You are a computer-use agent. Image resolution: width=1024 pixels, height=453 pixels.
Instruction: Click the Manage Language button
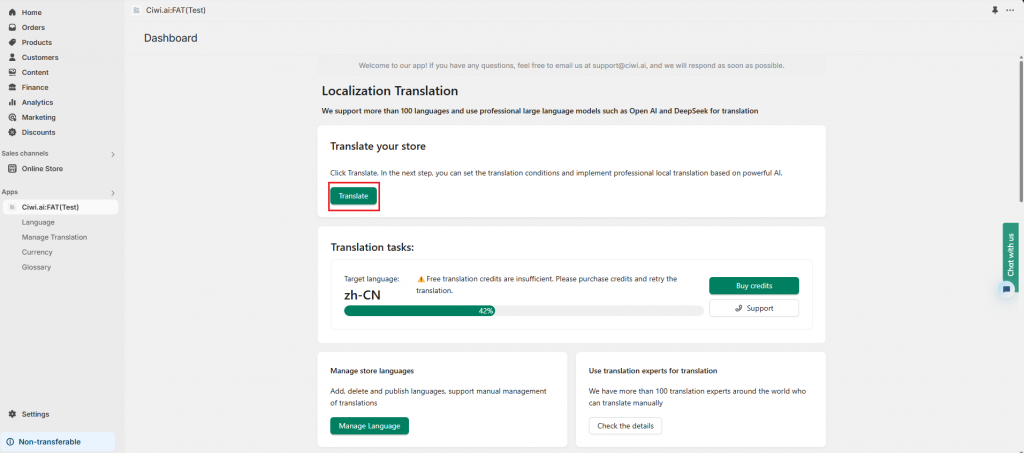369,426
